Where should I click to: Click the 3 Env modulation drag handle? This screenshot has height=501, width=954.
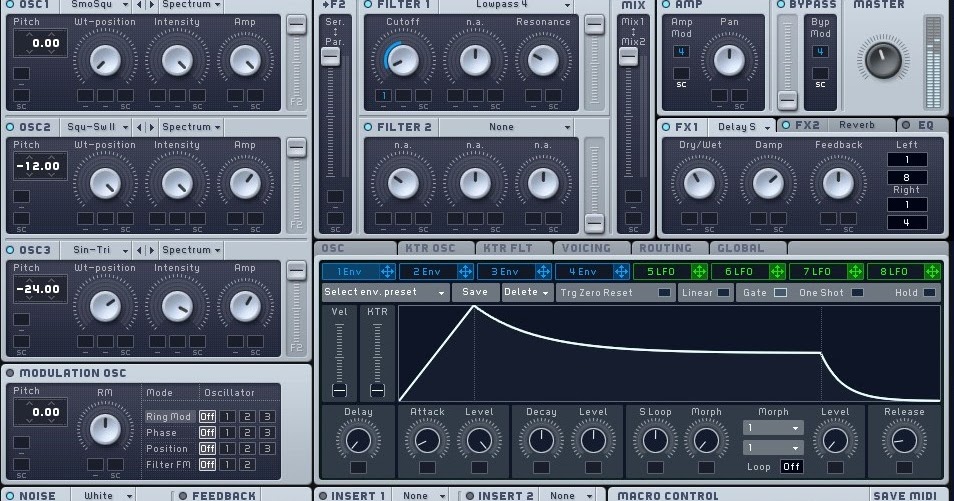[543, 272]
